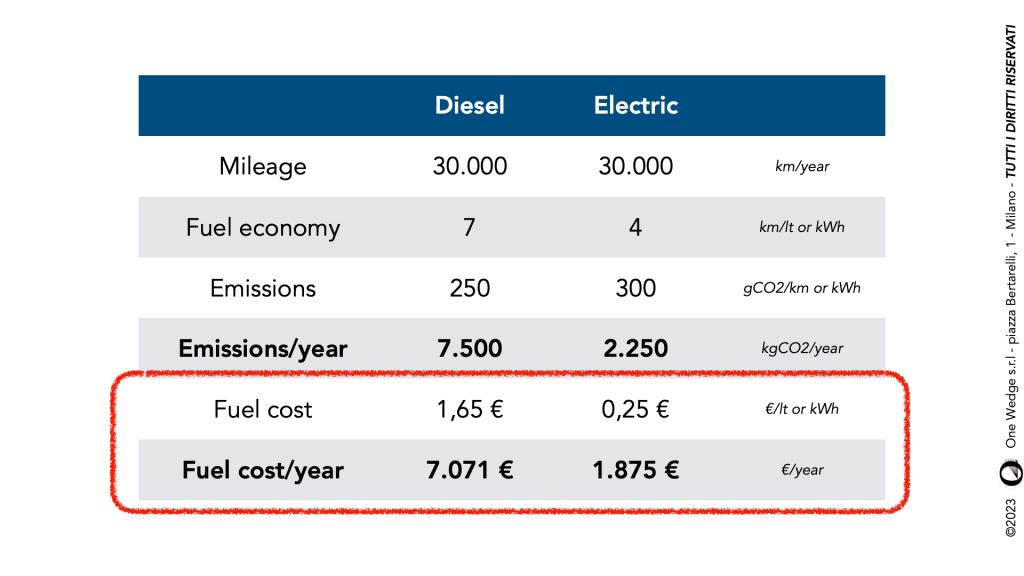Select the Emissions/year row label
Viewport: 1024px width, 576px height.
coord(263,349)
